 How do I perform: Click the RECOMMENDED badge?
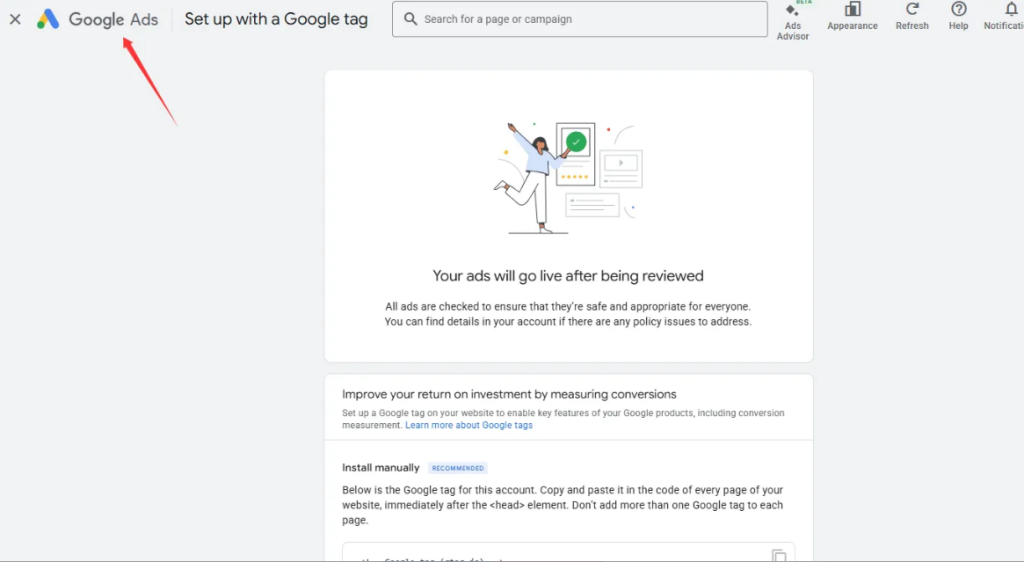(x=458, y=468)
